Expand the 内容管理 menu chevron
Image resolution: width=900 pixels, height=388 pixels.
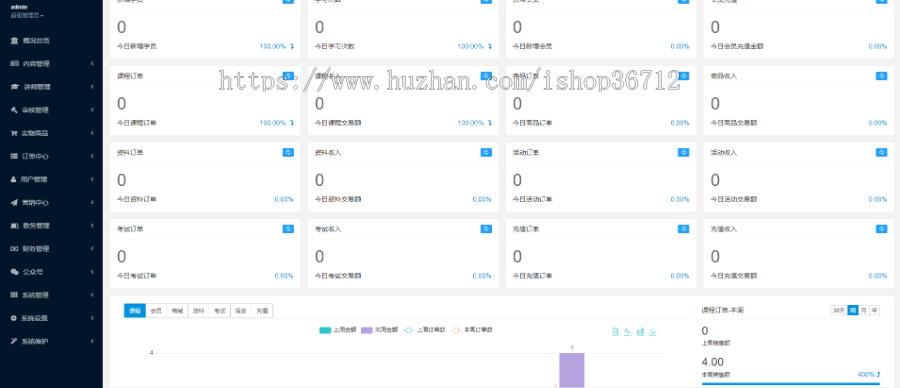(92, 64)
